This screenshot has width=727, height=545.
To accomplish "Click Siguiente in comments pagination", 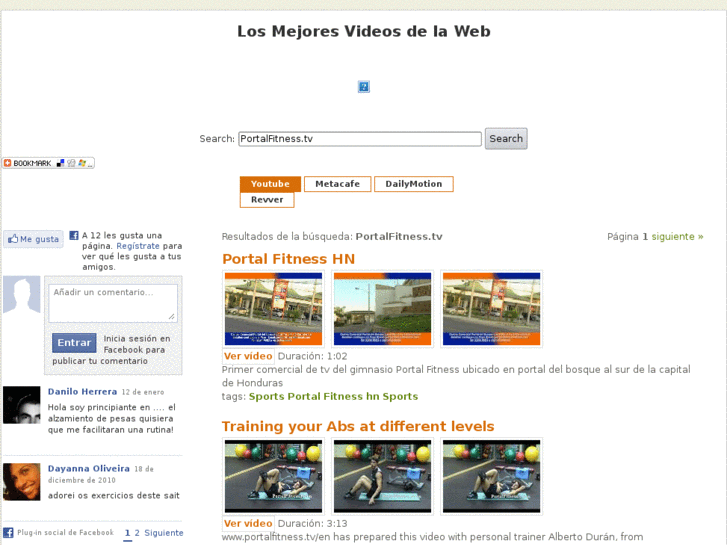I will 164,533.
